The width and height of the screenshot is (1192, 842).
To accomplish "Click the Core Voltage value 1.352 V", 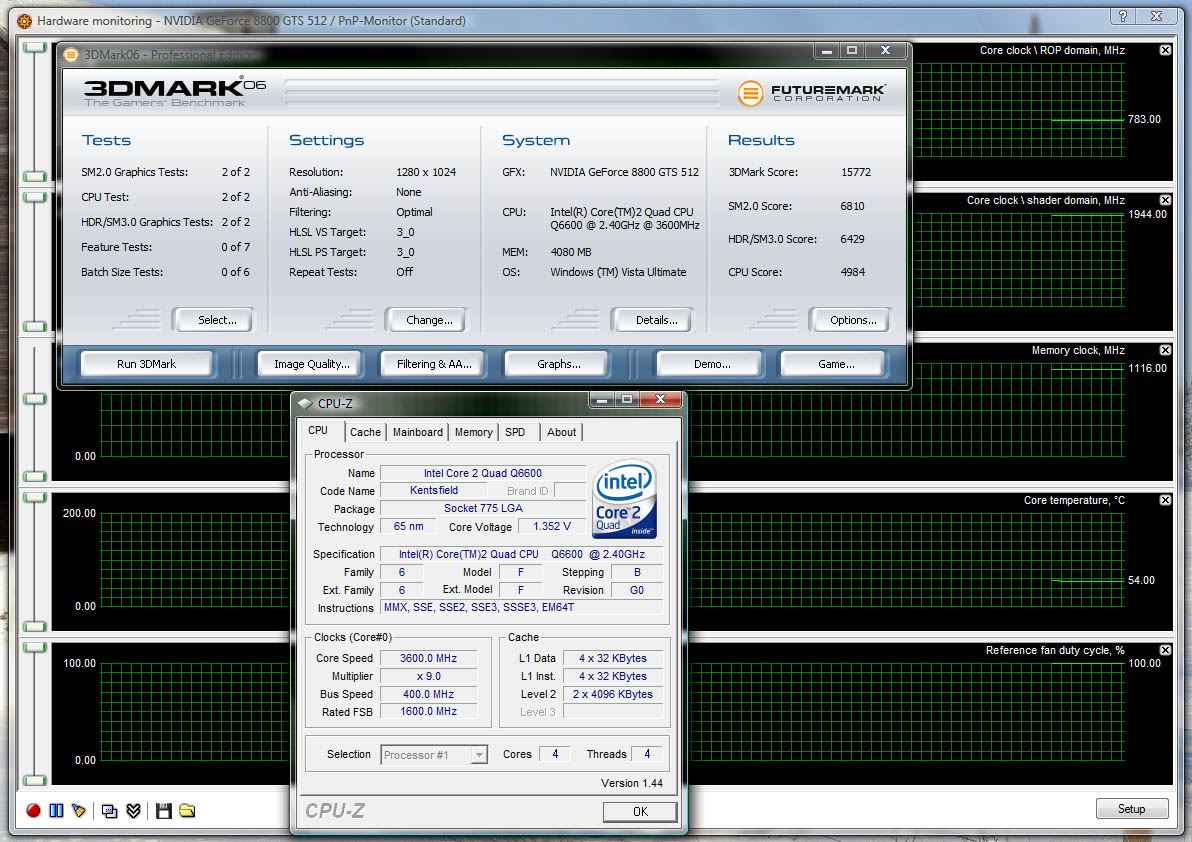I will [x=551, y=526].
